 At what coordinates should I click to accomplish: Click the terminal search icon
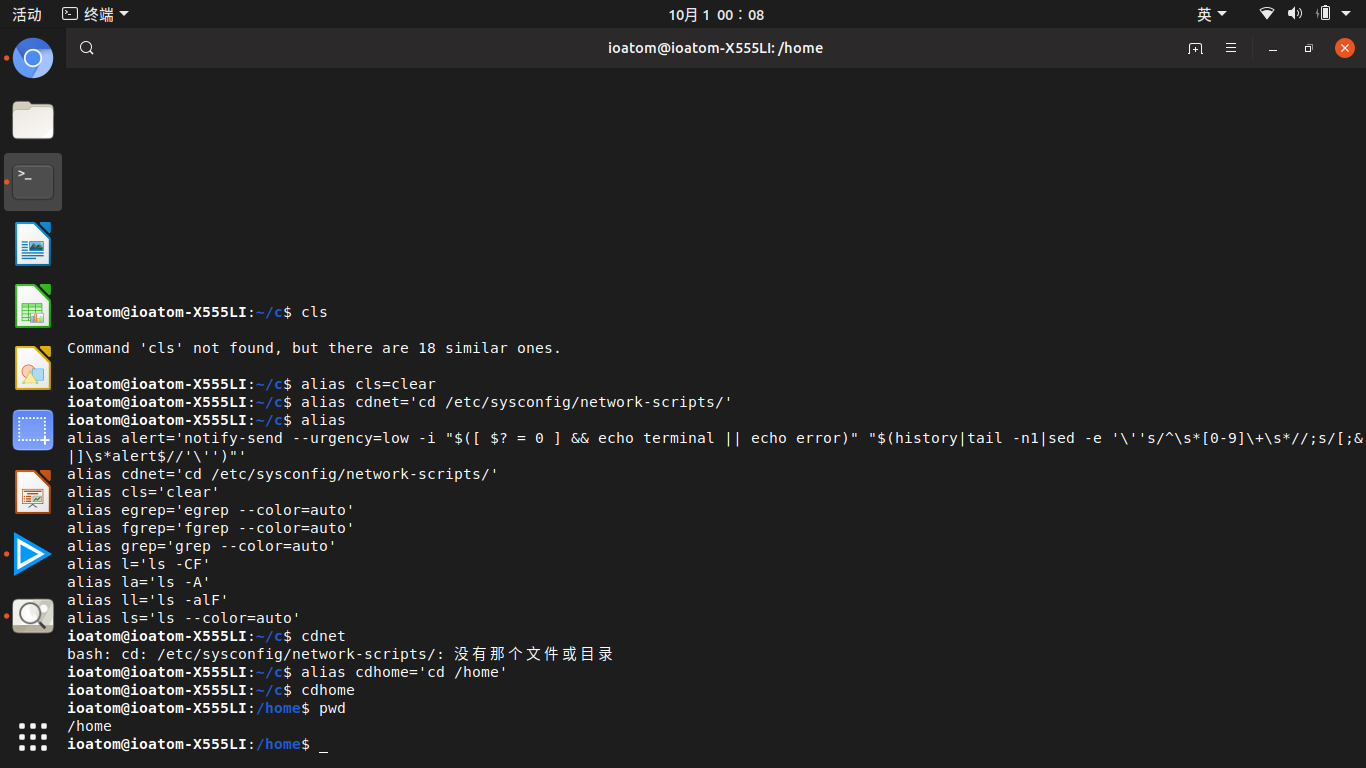87,48
